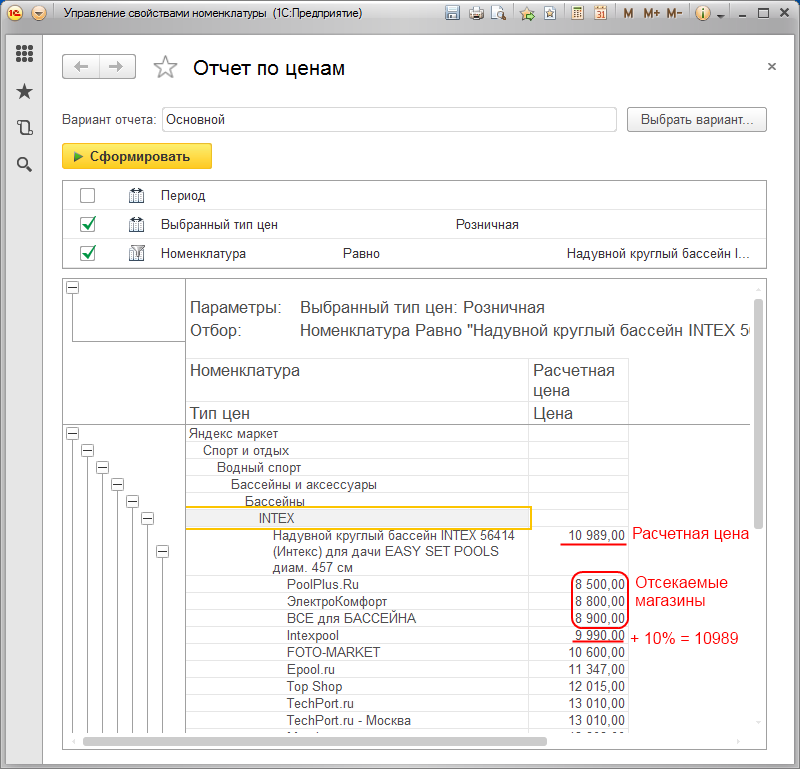The width and height of the screenshot is (800, 769).
Task: Uncheck the Выбранный тип цен checkbox
Action: pyautogui.click(x=87, y=224)
